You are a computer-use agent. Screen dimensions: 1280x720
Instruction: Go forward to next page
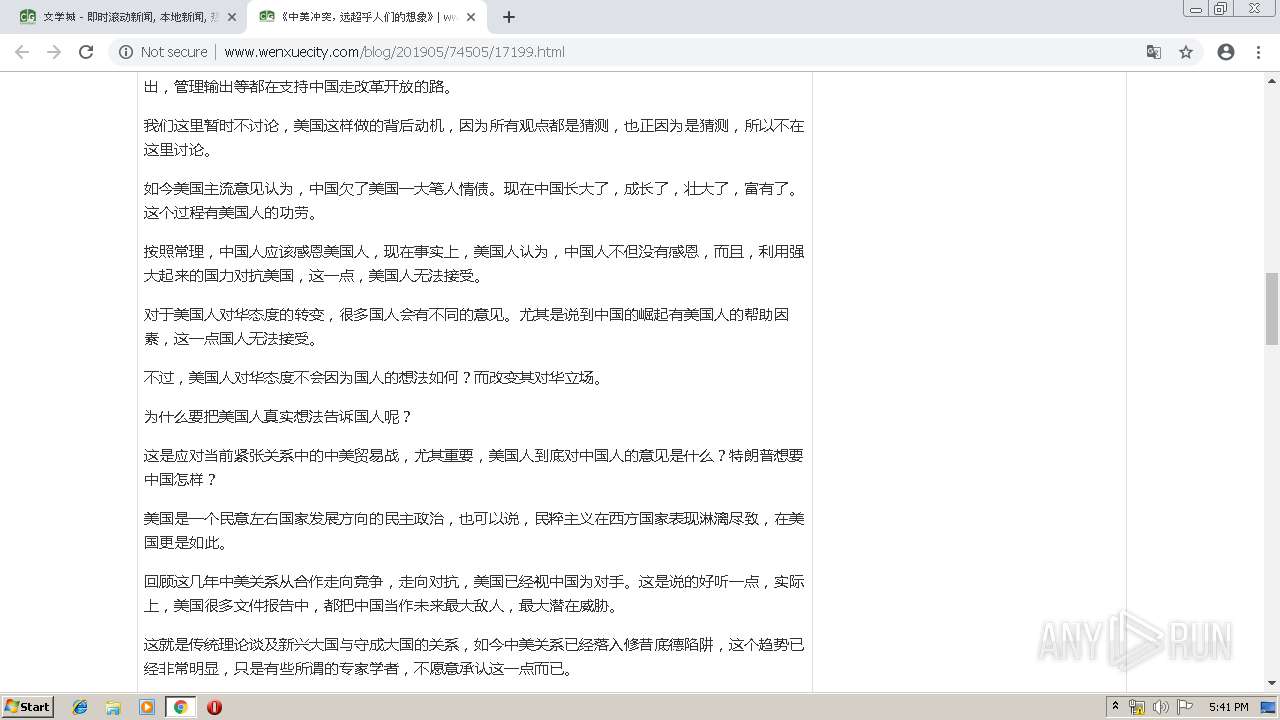tap(54, 52)
